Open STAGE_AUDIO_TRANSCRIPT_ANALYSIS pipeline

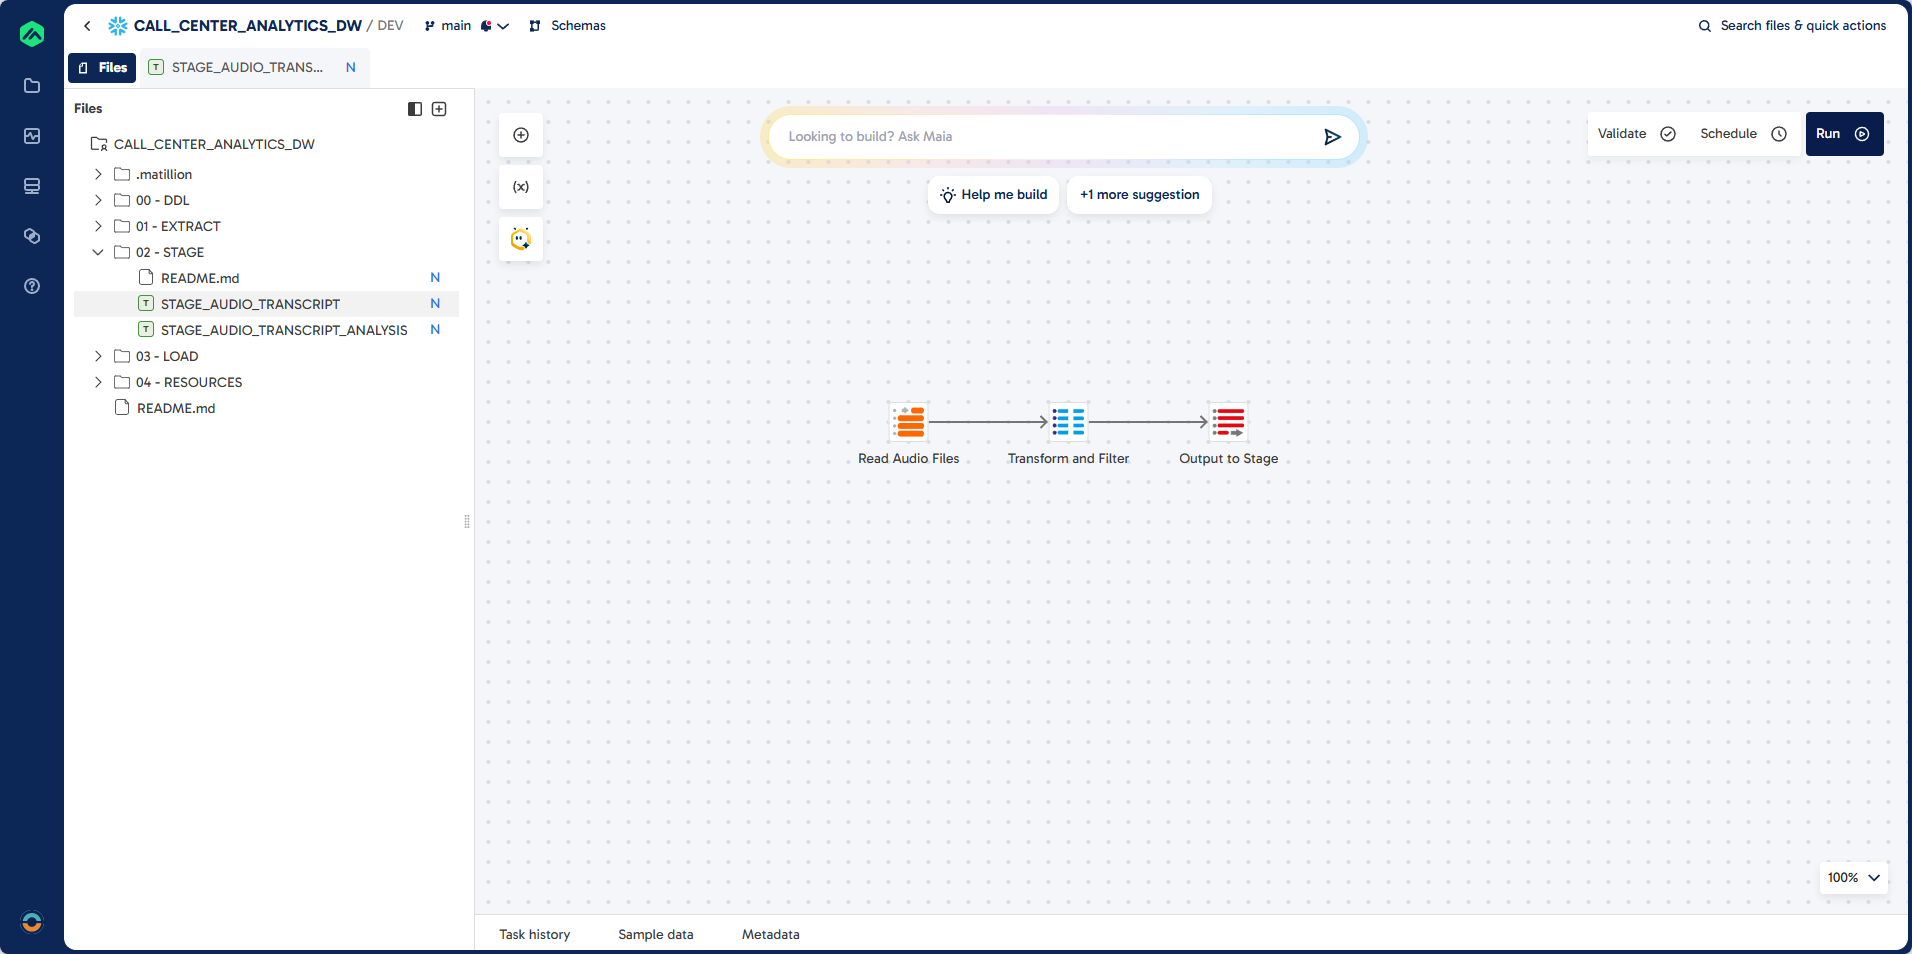tap(284, 329)
